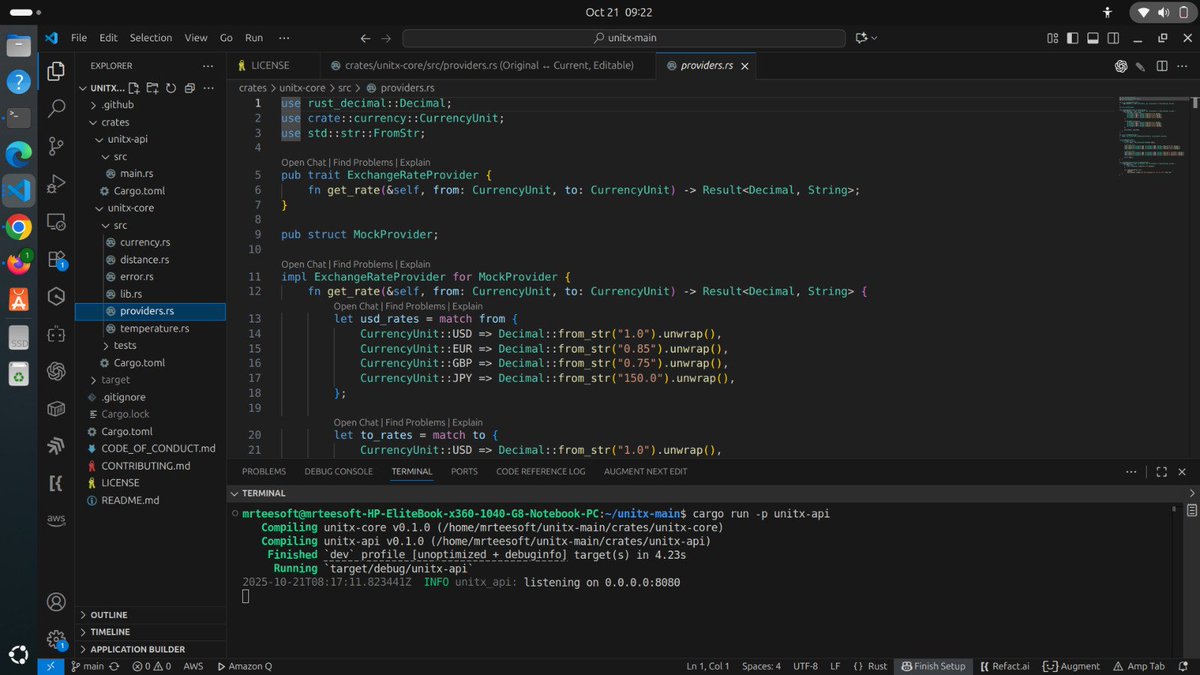Open the dropdown arrow beside the chat icon
1200x675 pixels.
click(x=874, y=38)
